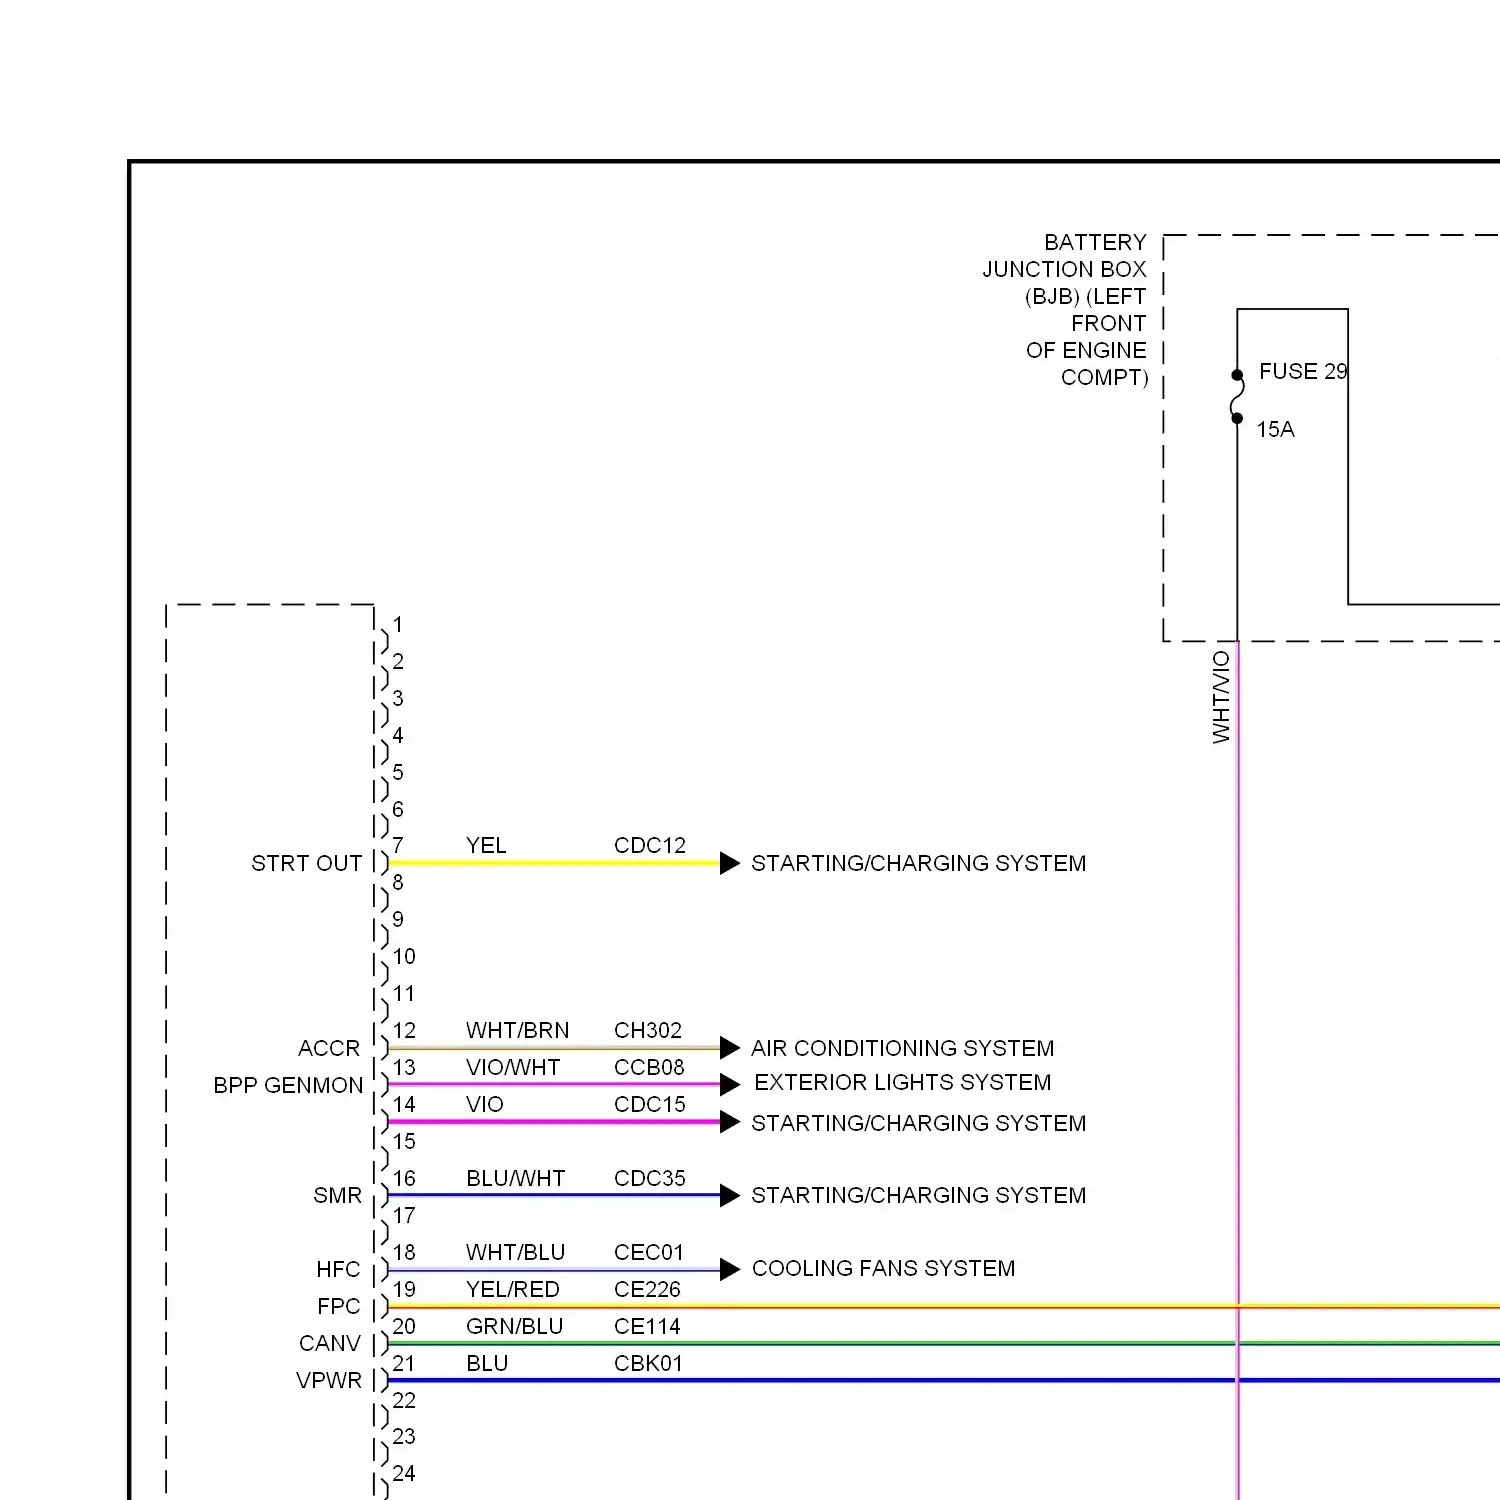Select the BPP GENMON pin label
This screenshot has height=1500, width=1500.
pos(288,1085)
